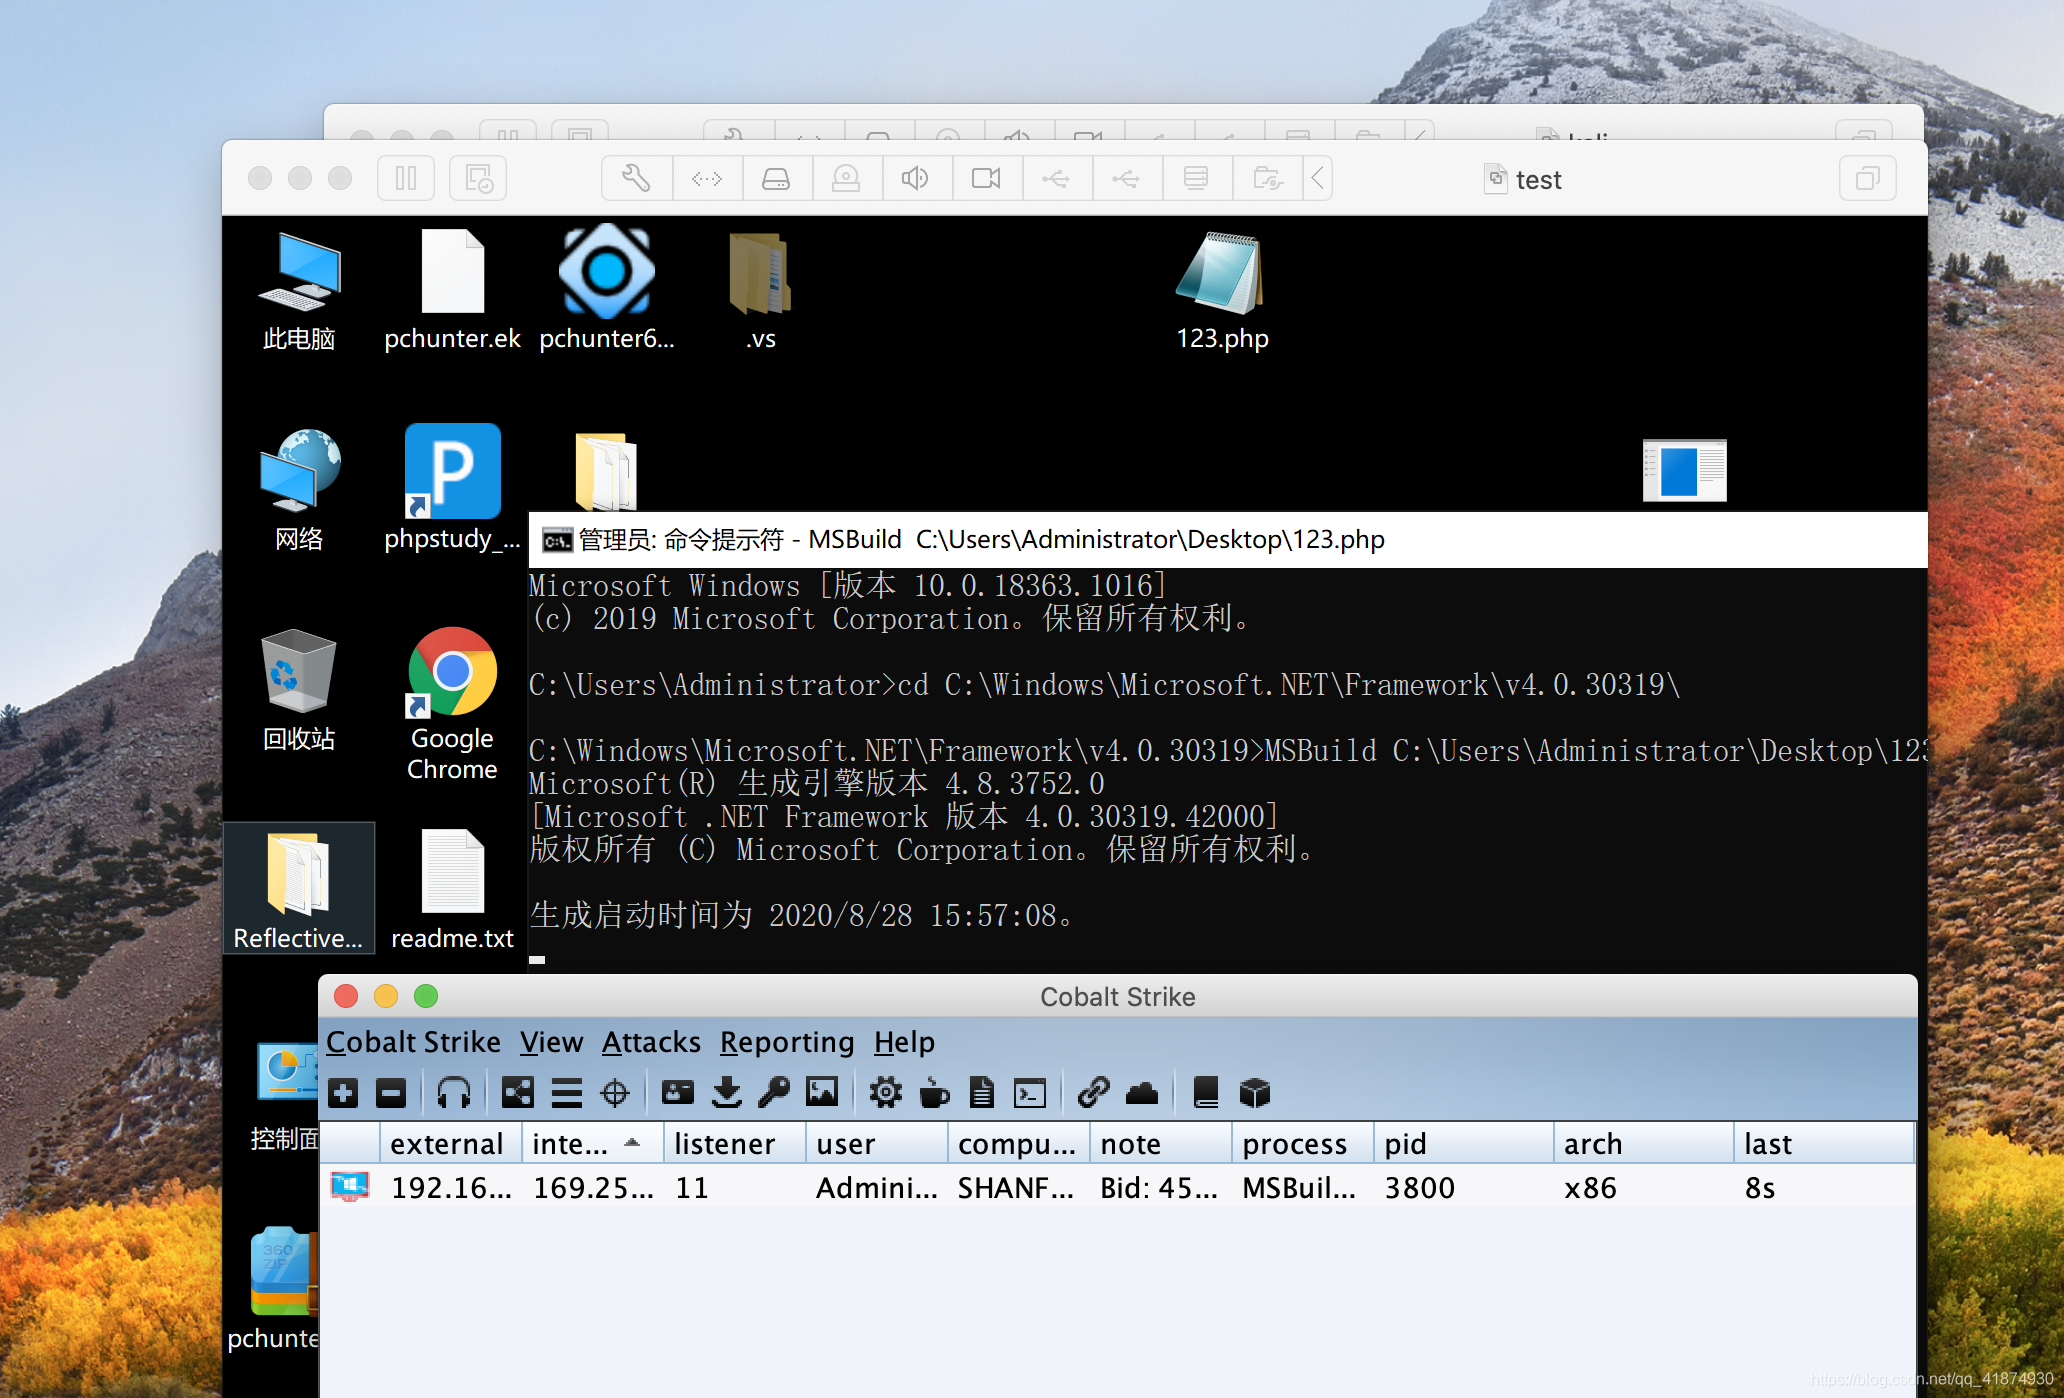Screen dimensions: 2064x1398
Task: Click the Help menu in Cobalt Strike
Action: coord(902,1042)
